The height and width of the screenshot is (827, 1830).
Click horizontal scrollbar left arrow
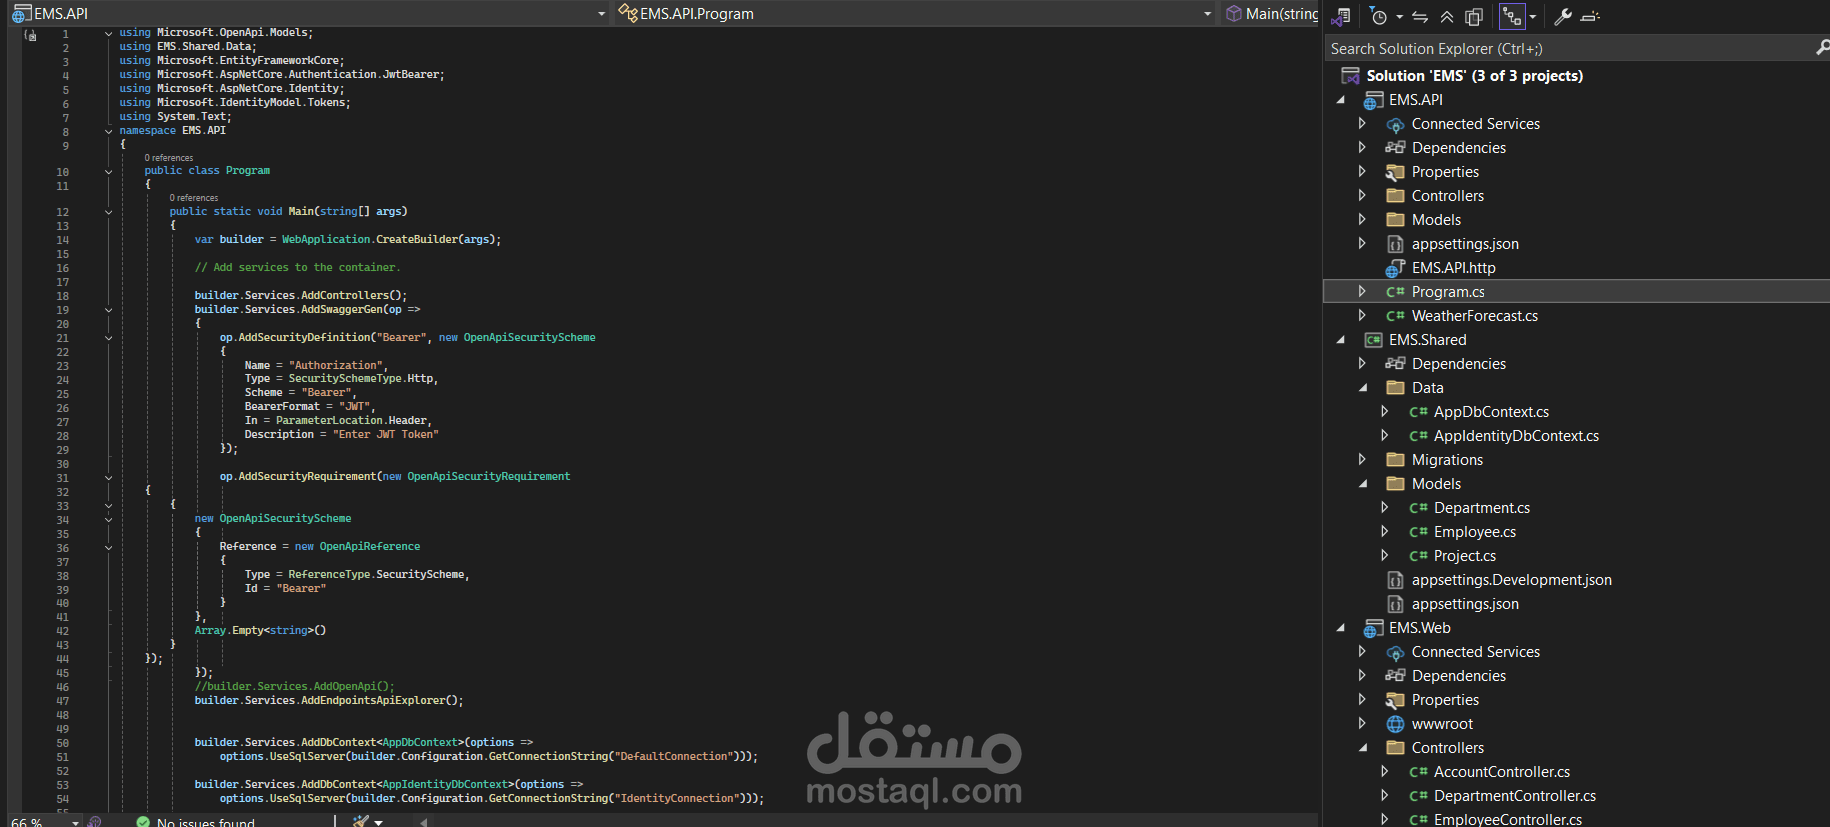point(423,822)
